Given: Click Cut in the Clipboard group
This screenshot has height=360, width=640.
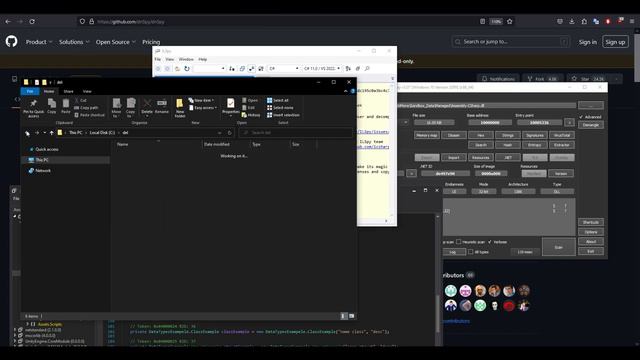Looking at the screenshot, I should 80,100.
